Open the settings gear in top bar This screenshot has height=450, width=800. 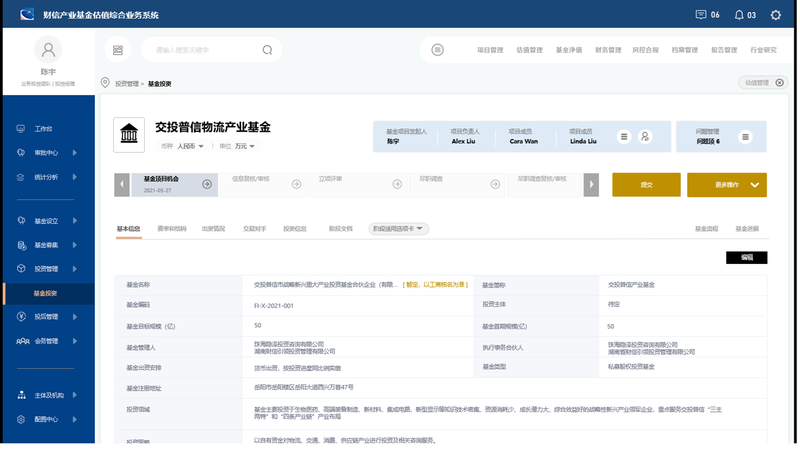pyautogui.click(x=776, y=15)
